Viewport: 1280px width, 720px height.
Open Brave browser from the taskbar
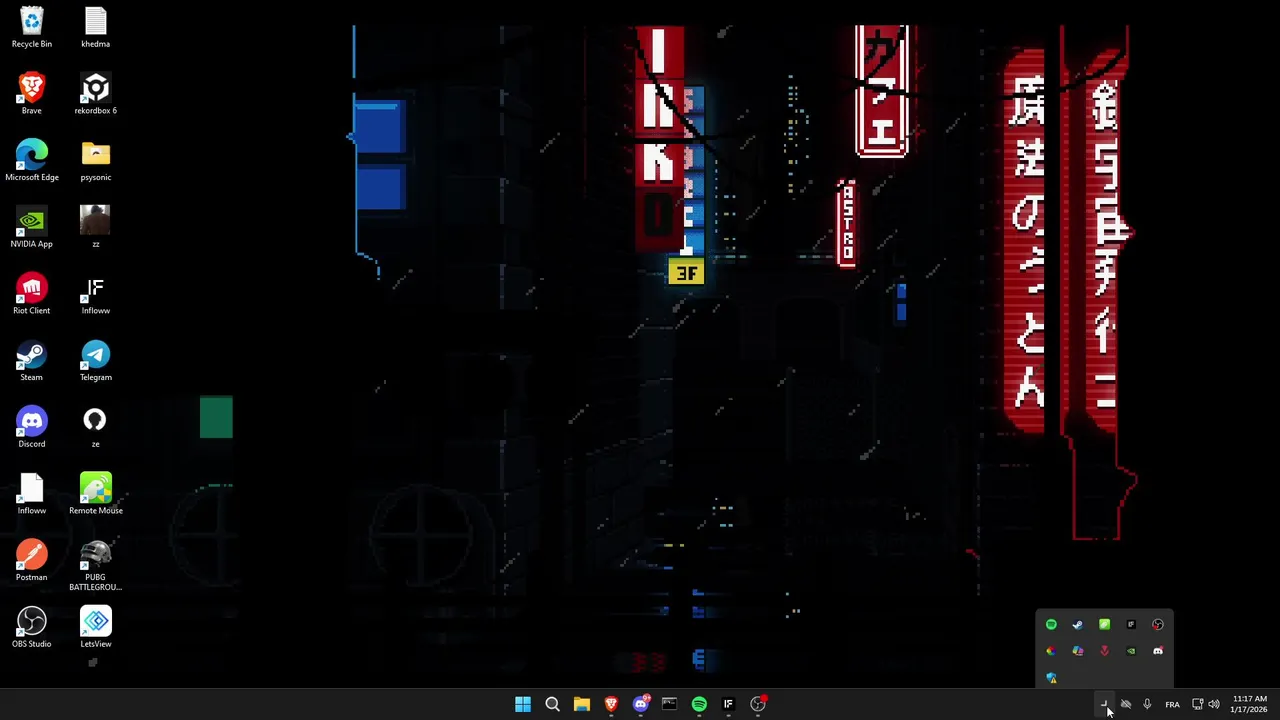[611, 704]
